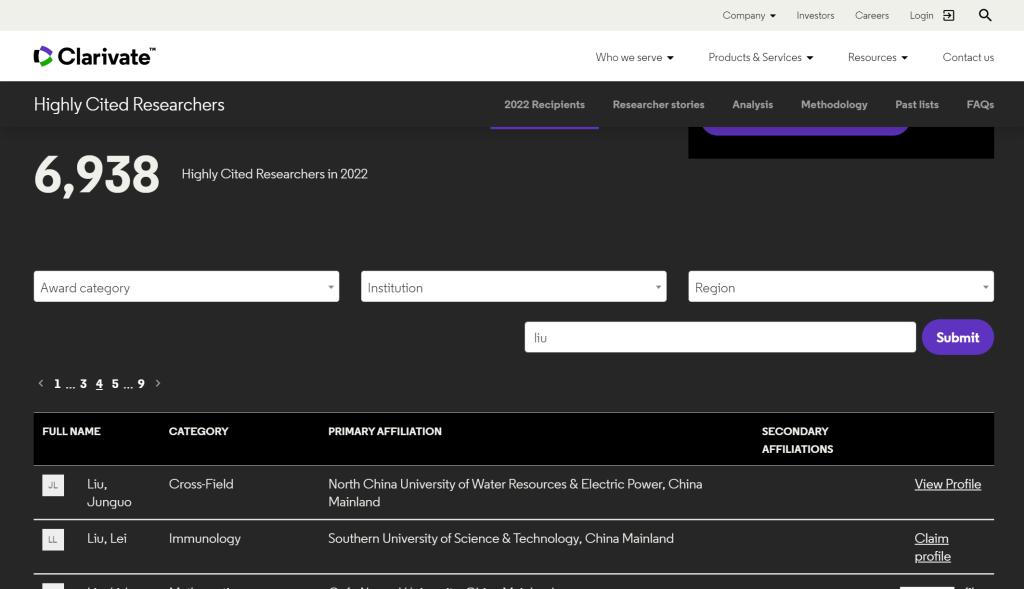Screen dimensions: 1024x589
Task: Open the Methodology tab
Action: pos(834,104)
